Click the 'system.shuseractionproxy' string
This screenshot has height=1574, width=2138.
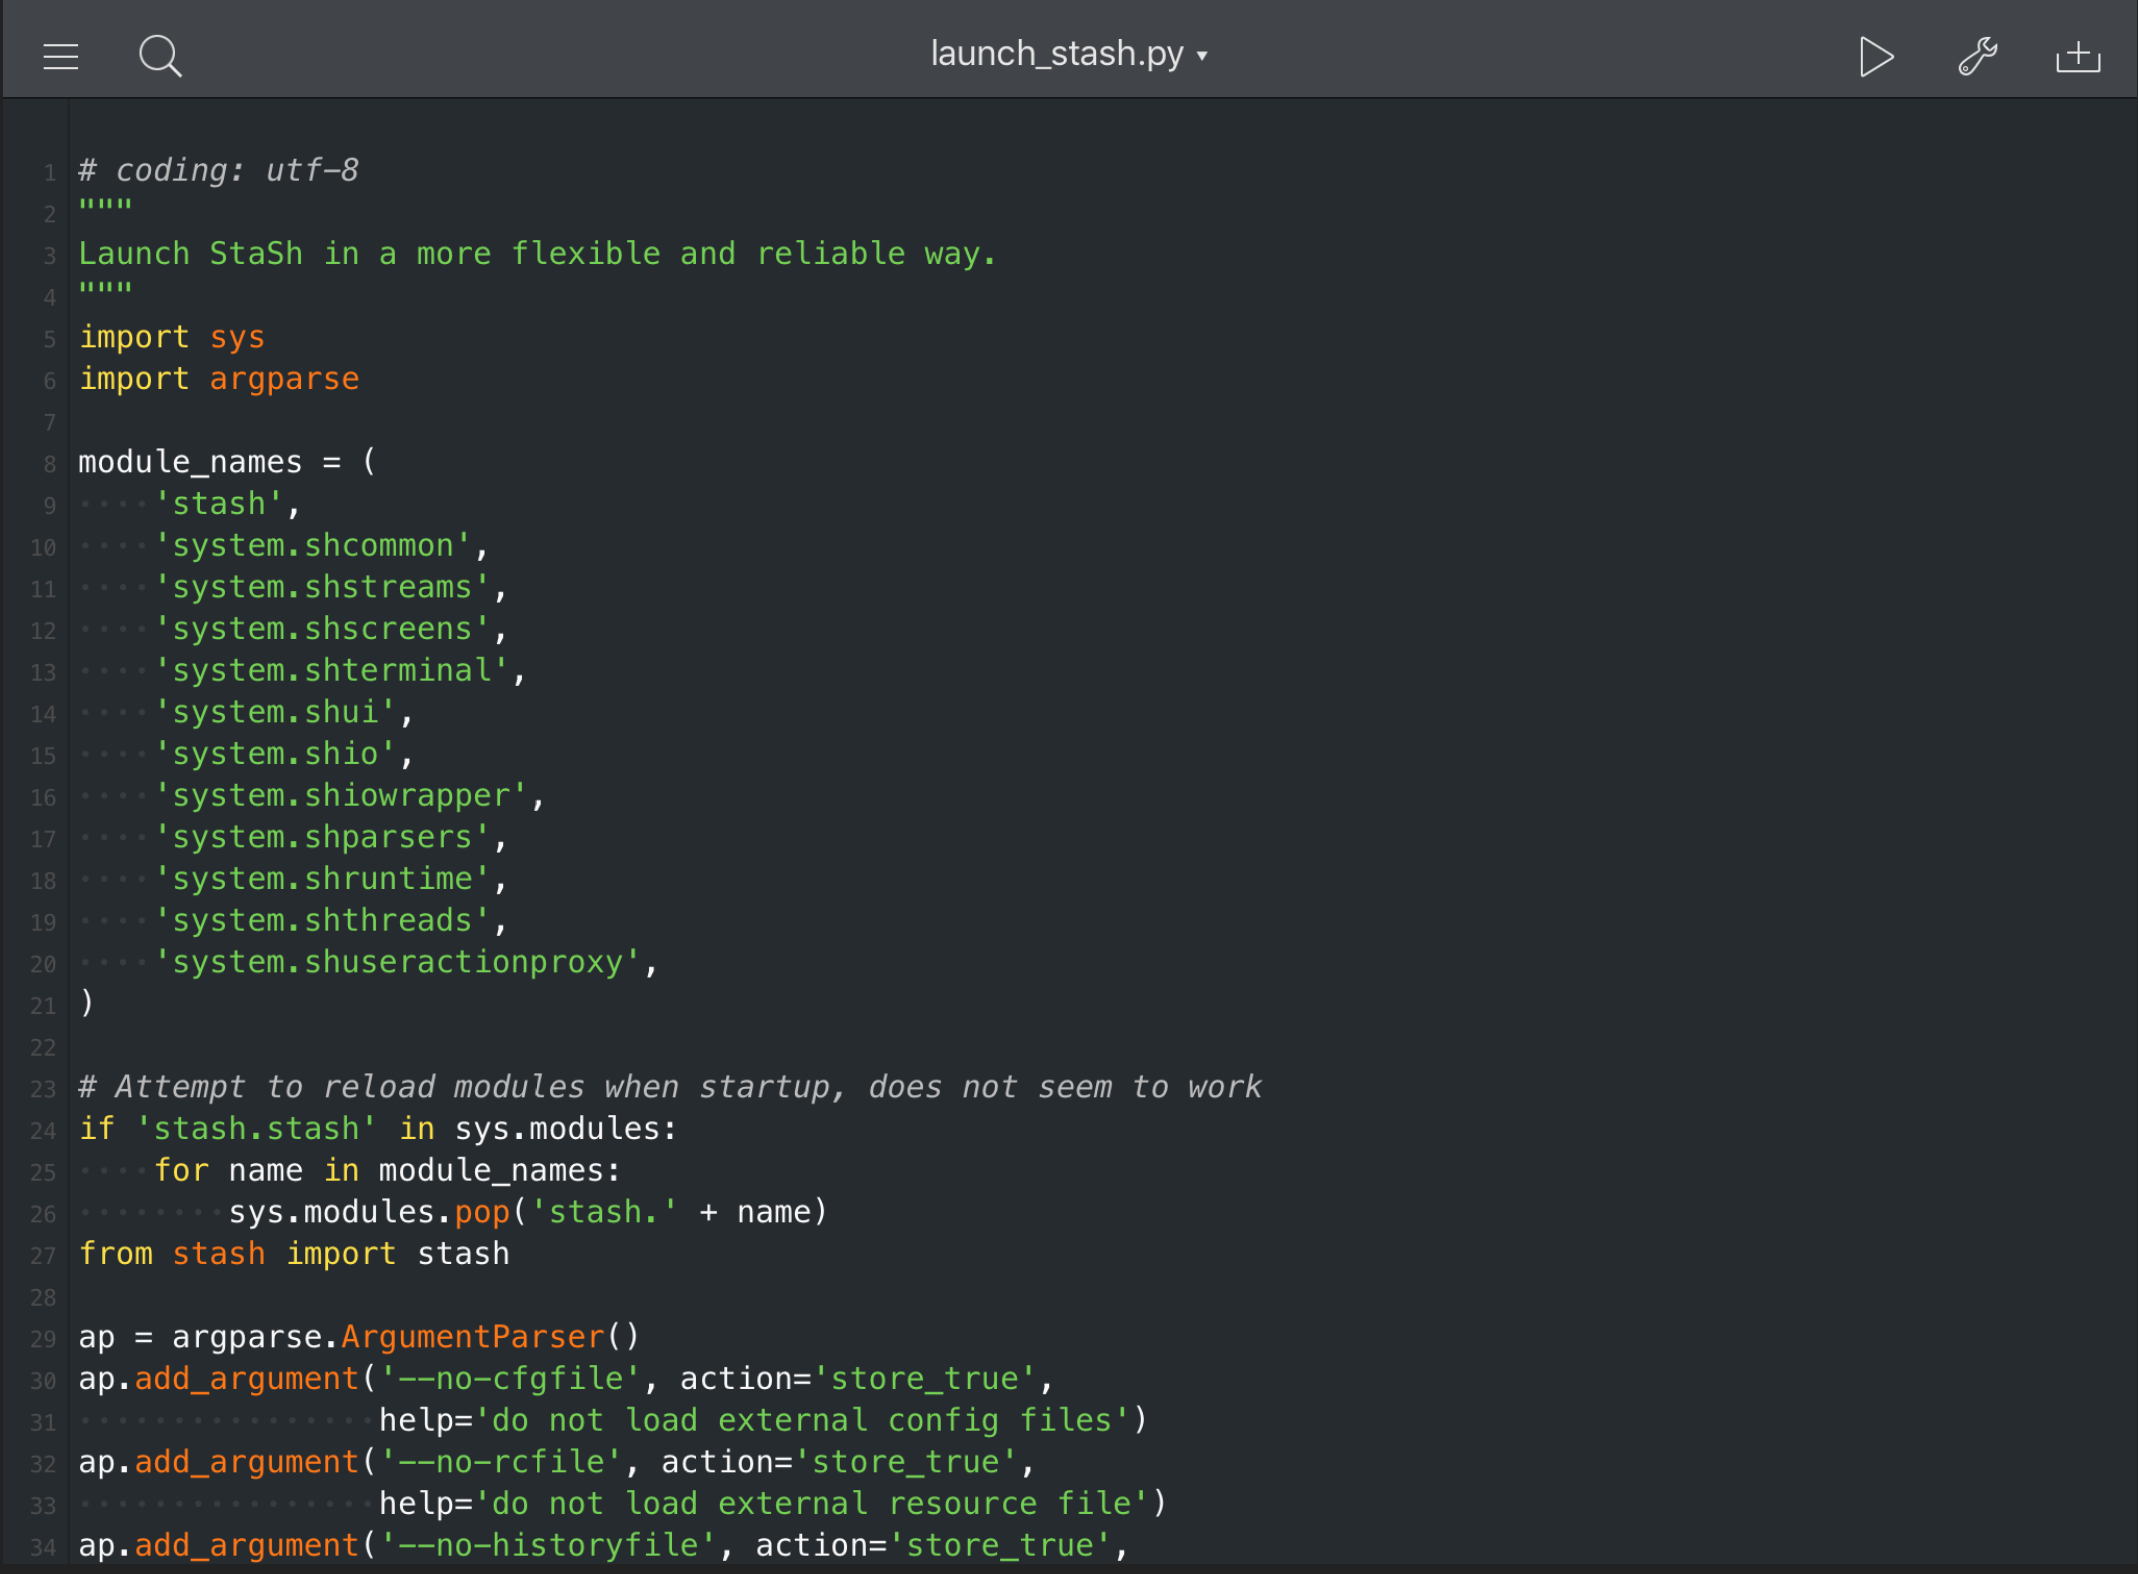pyautogui.click(x=397, y=962)
